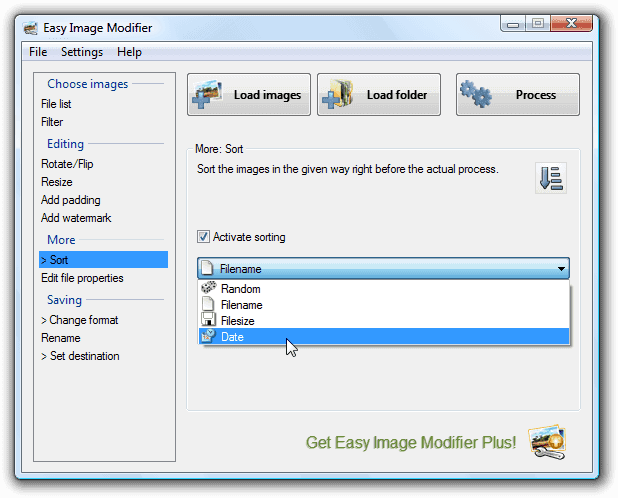Image resolution: width=618 pixels, height=498 pixels.
Task: Uncheck the Activate sorting checkbox
Action: (x=203, y=237)
